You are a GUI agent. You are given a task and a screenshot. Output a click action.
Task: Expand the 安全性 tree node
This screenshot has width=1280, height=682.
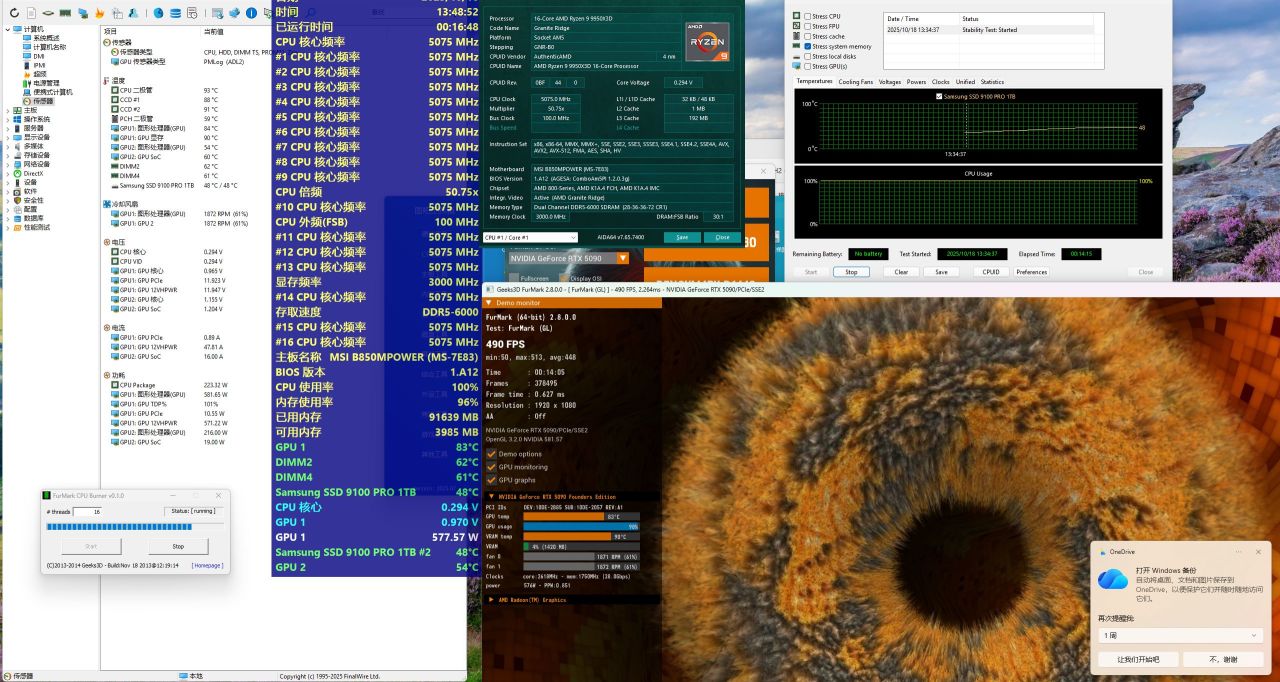pos(6,200)
